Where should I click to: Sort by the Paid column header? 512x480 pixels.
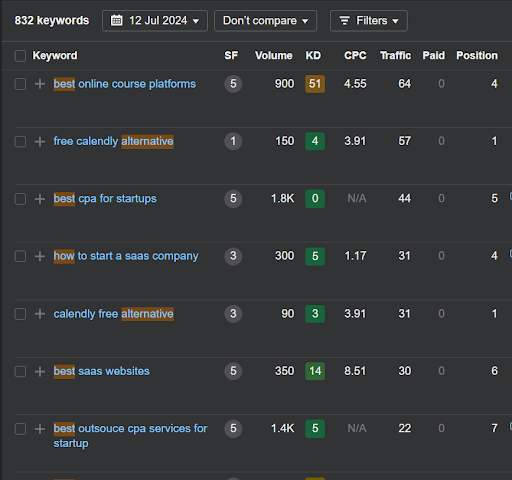click(434, 55)
